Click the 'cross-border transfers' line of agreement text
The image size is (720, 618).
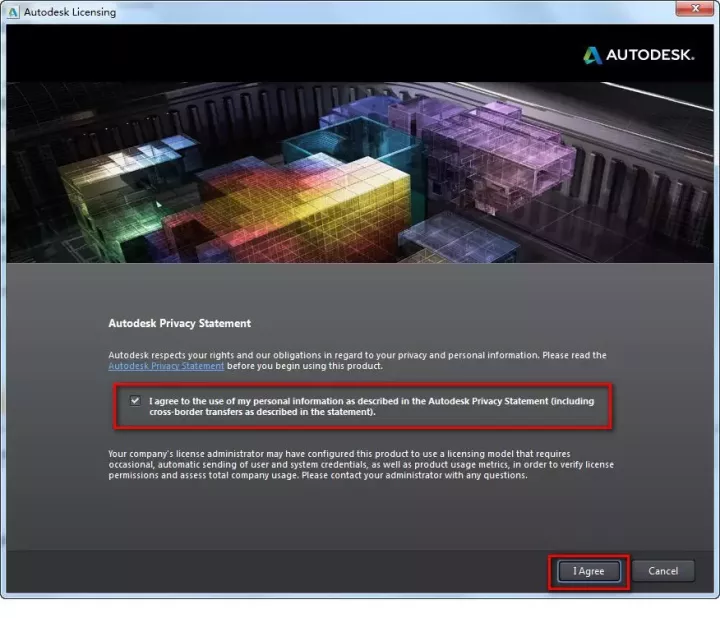262,412
